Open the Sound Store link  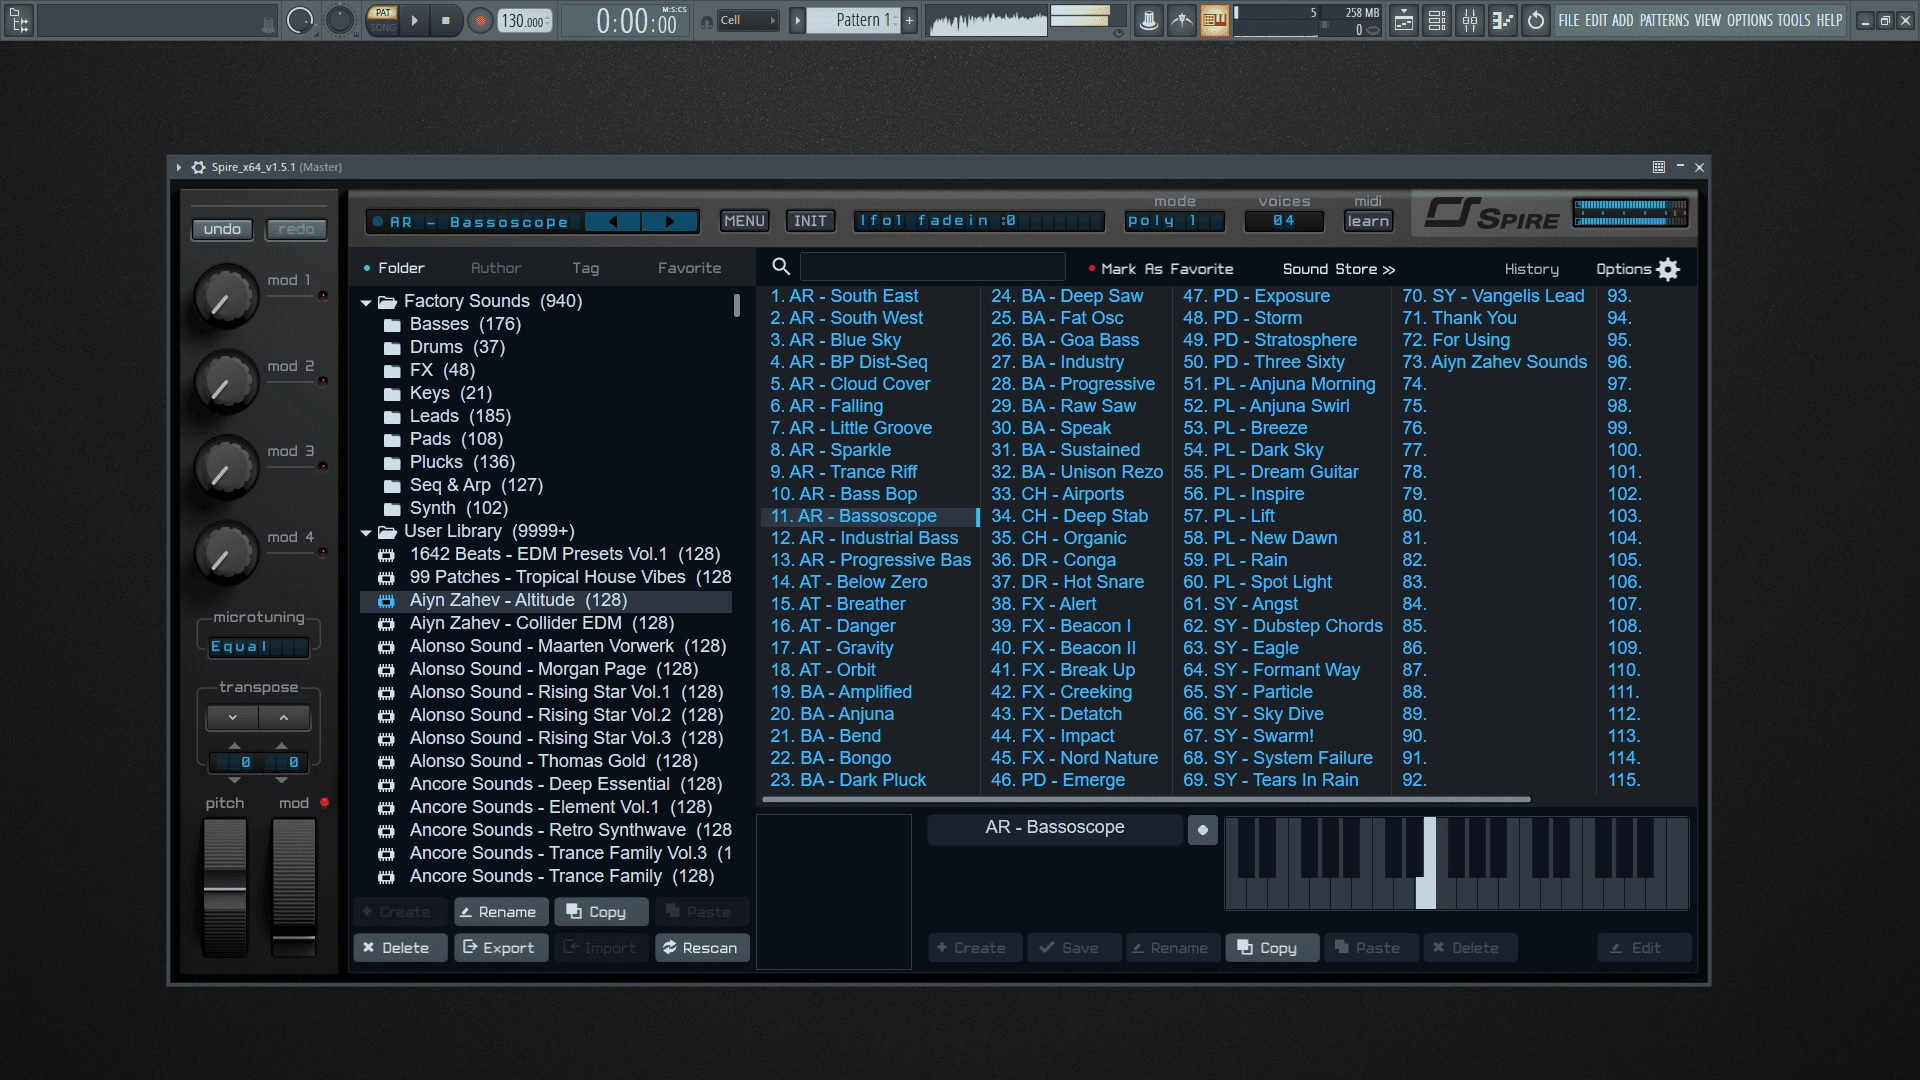click(1339, 269)
